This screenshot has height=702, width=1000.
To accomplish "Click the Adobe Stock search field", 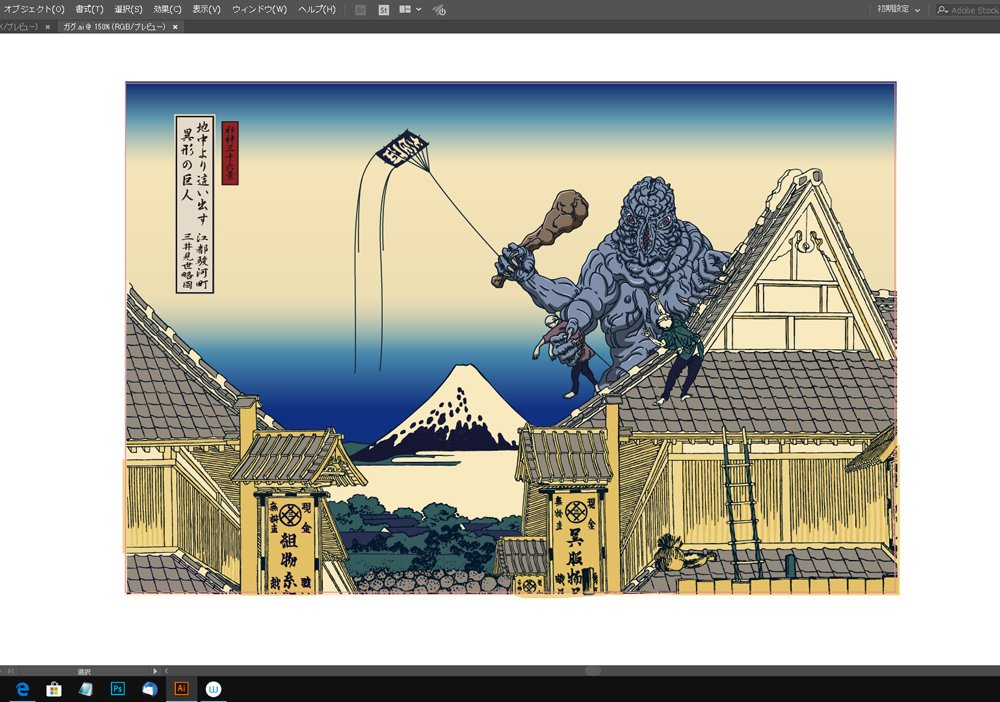I will click(x=967, y=10).
